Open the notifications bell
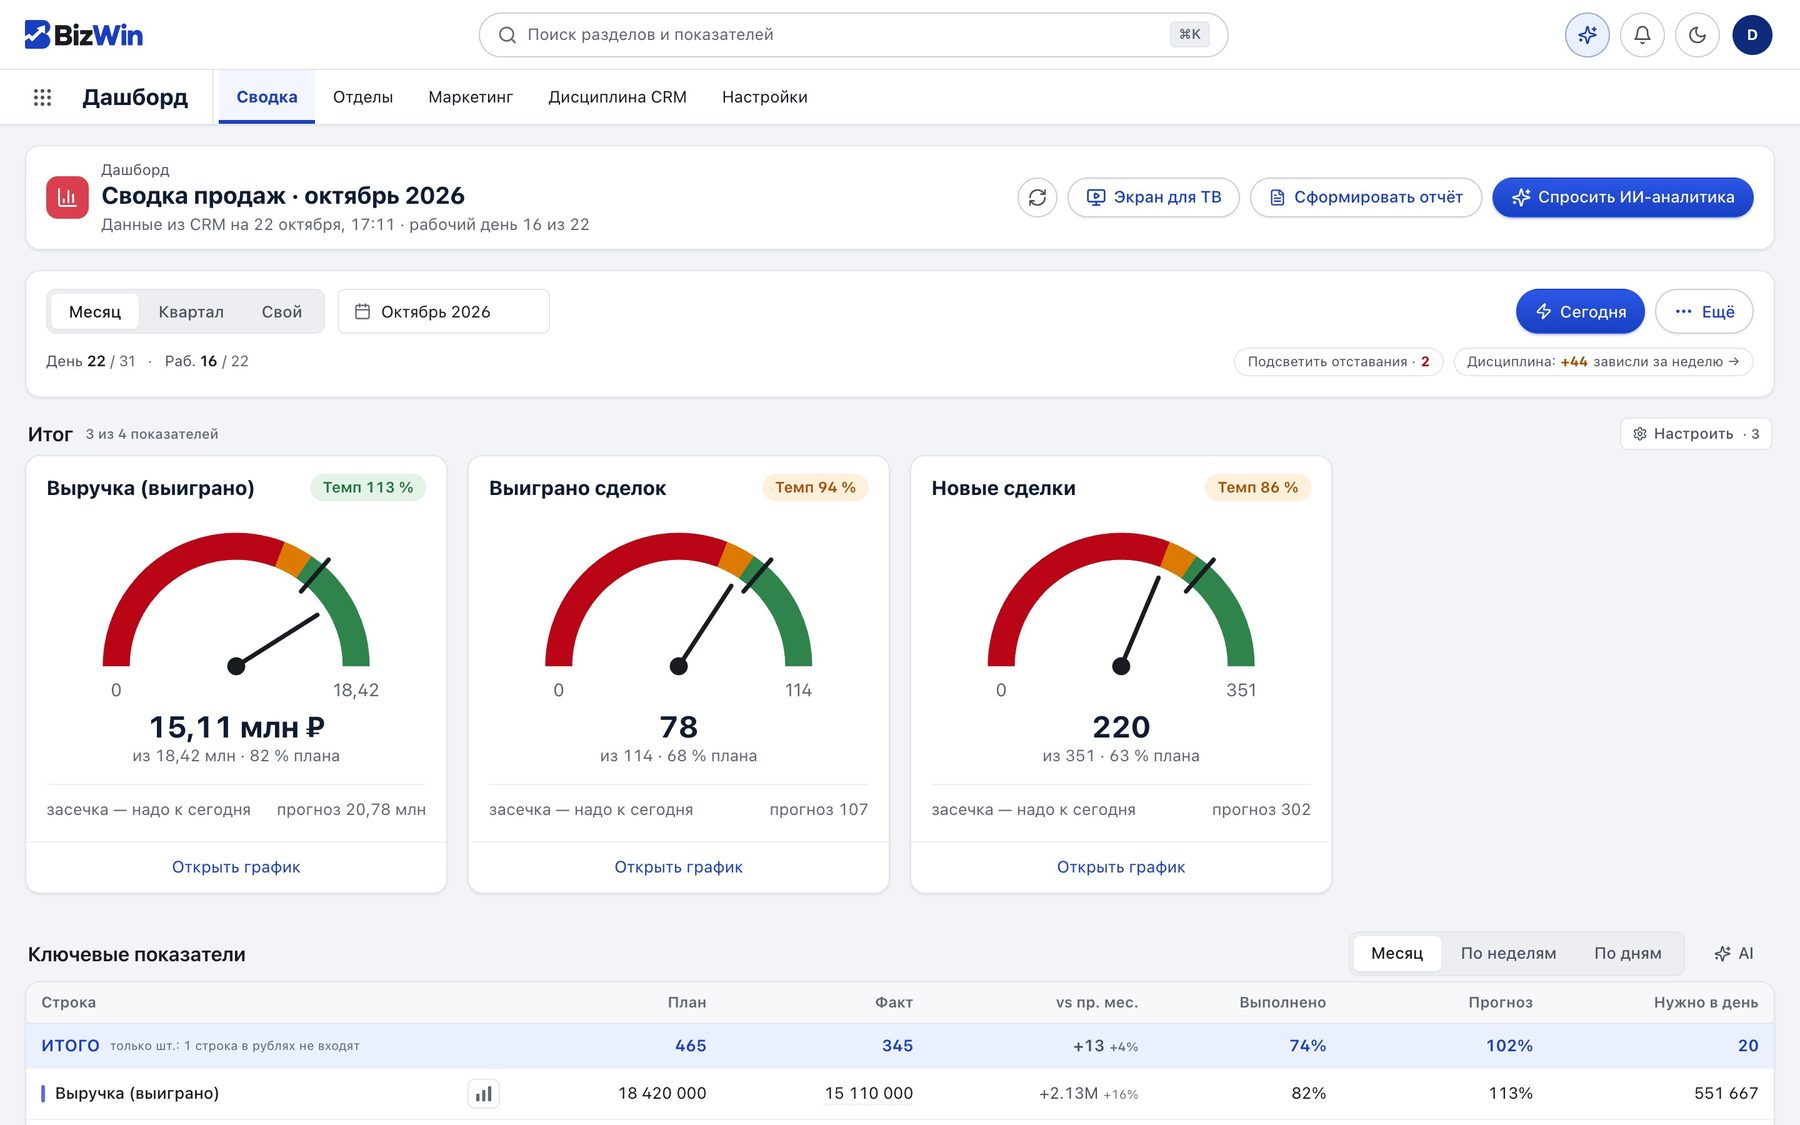1800x1125 pixels. [x=1642, y=35]
